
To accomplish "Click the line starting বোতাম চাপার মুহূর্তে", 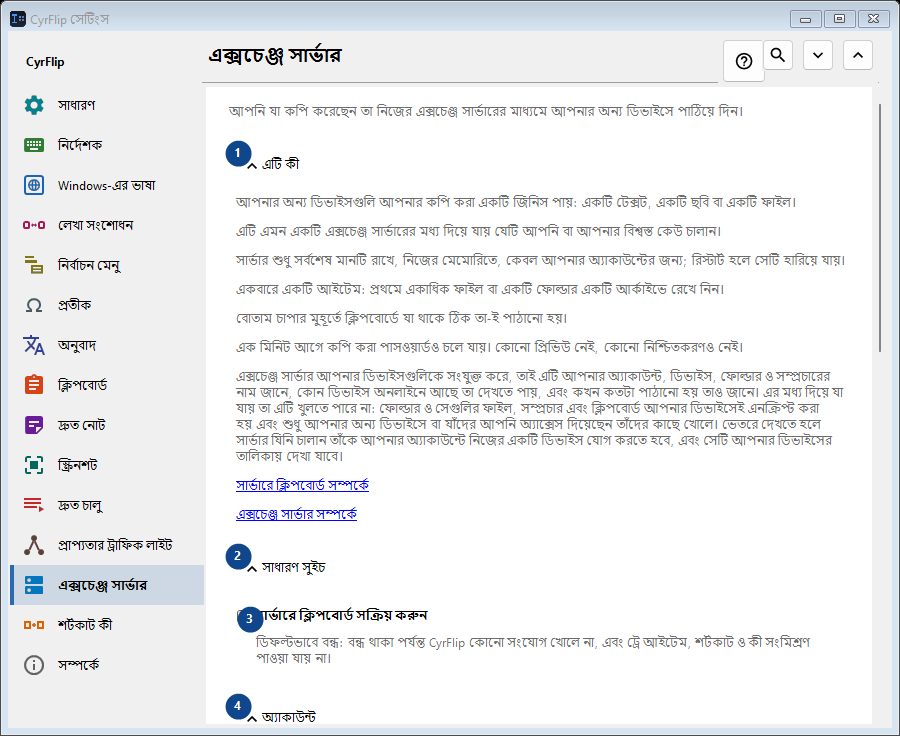I will [x=402, y=318].
